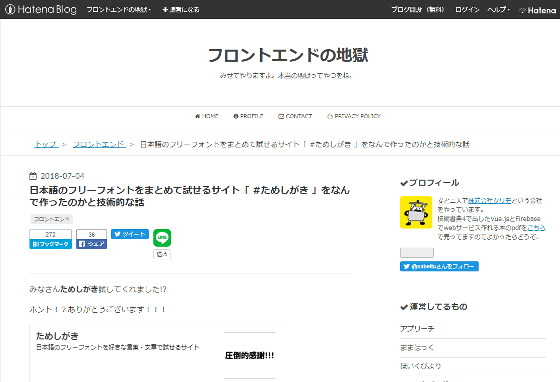Click the Twitter follow button in sidebar
560x382 pixels.
pos(439,266)
